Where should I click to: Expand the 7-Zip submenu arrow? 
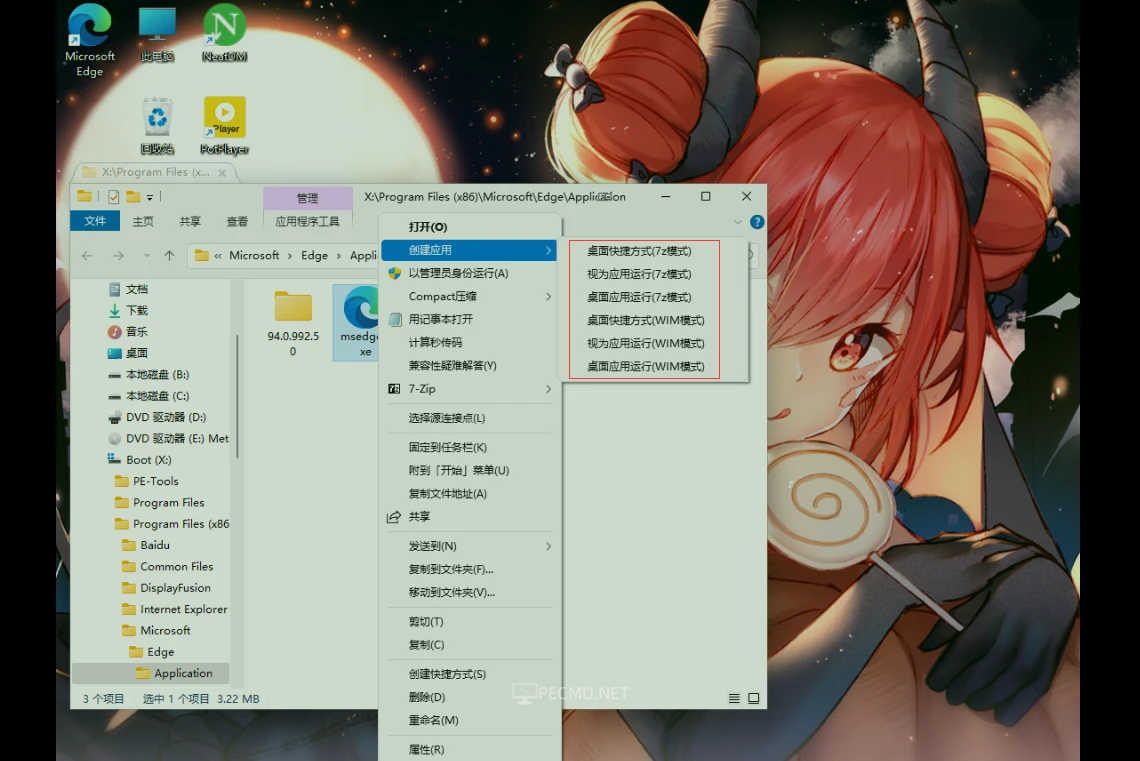(x=548, y=389)
